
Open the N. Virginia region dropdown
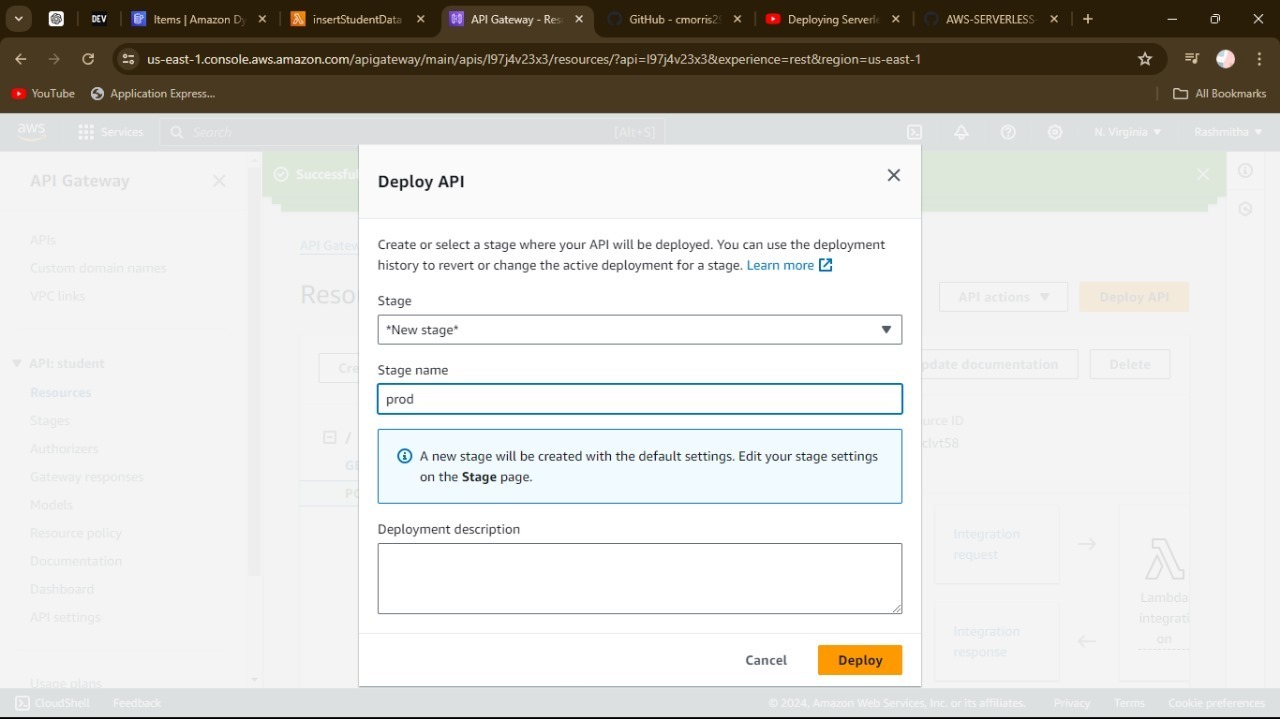tap(1128, 132)
